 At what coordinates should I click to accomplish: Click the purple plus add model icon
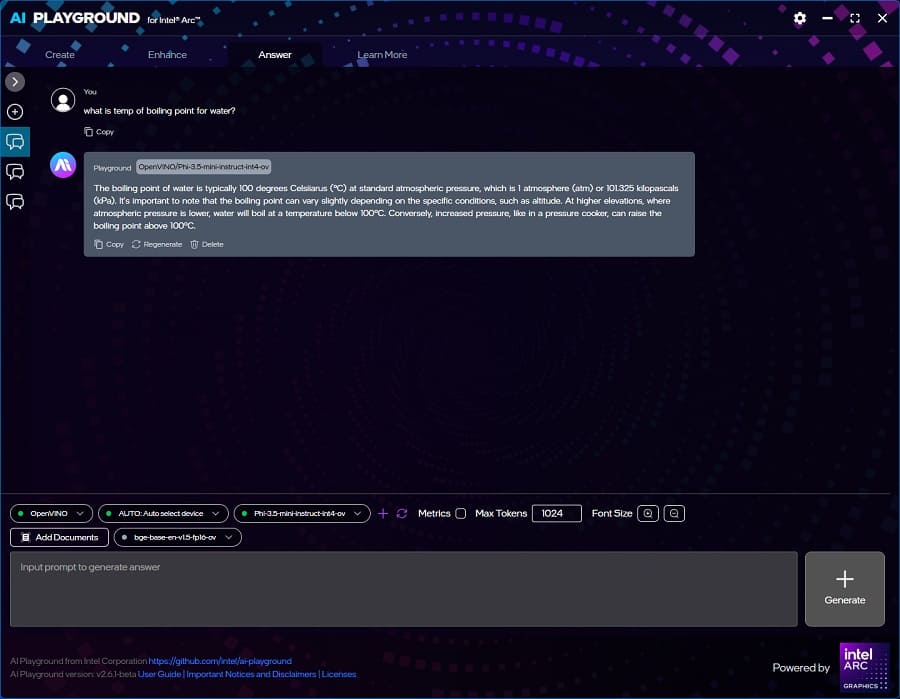click(x=383, y=513)
